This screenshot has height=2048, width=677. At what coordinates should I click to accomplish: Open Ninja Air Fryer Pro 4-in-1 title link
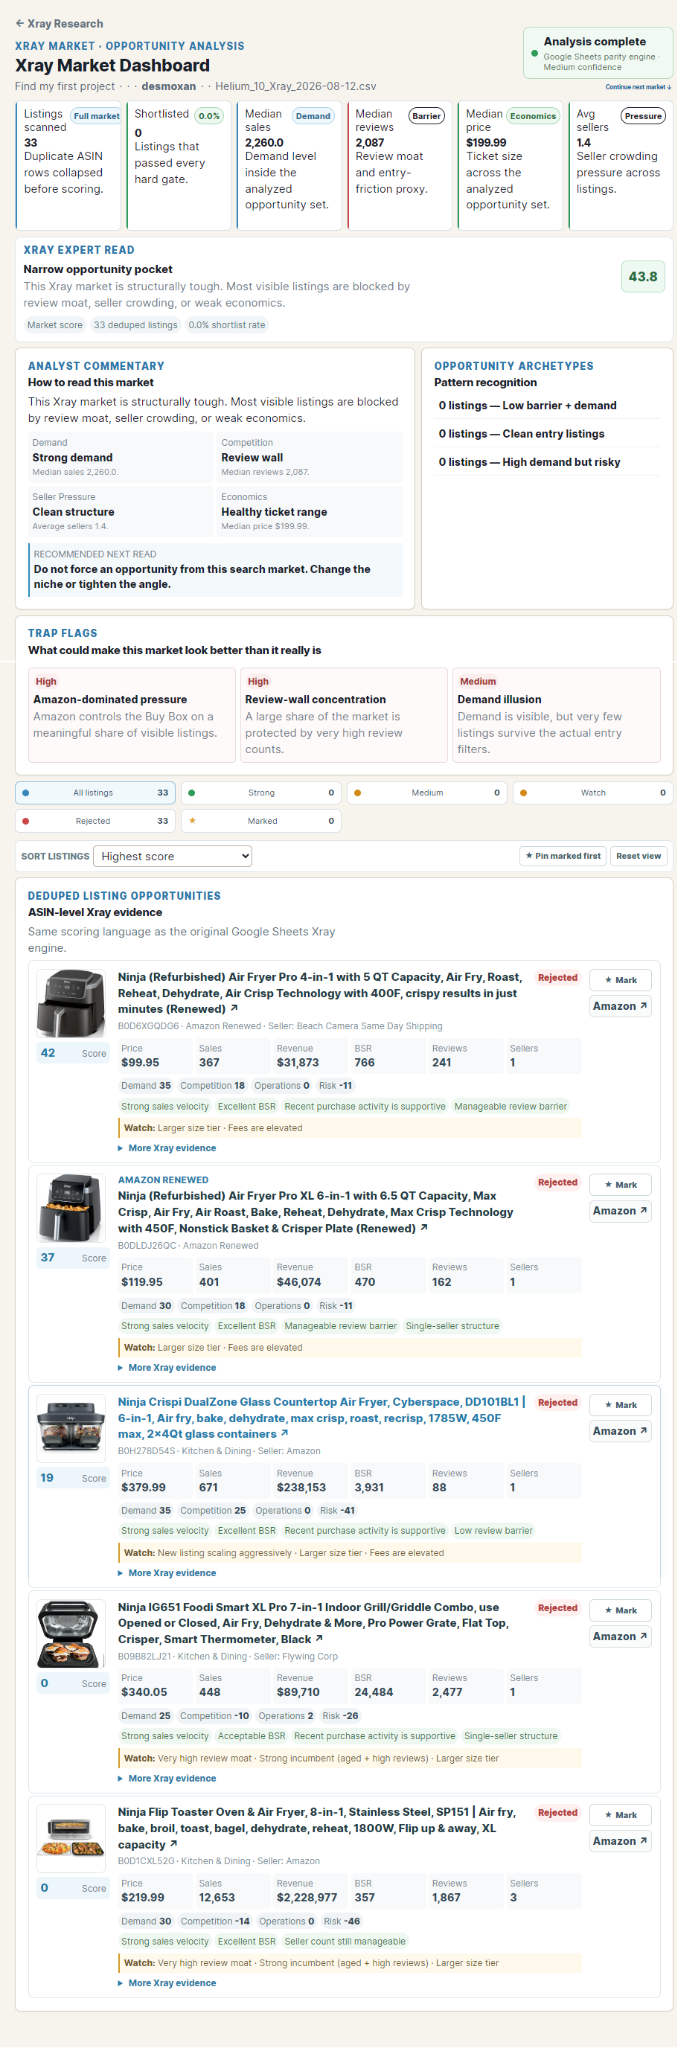pyautogui.click(x=318, y=993)
